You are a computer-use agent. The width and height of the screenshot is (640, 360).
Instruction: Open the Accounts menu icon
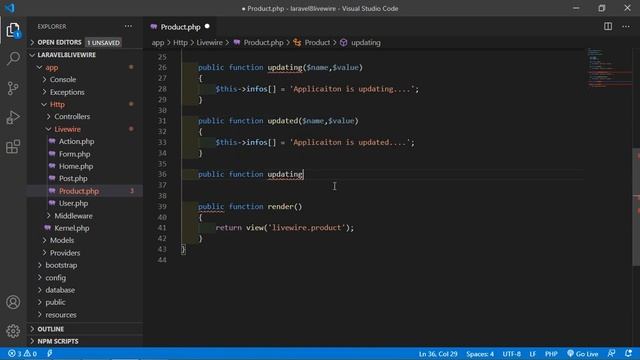(13, 302)
